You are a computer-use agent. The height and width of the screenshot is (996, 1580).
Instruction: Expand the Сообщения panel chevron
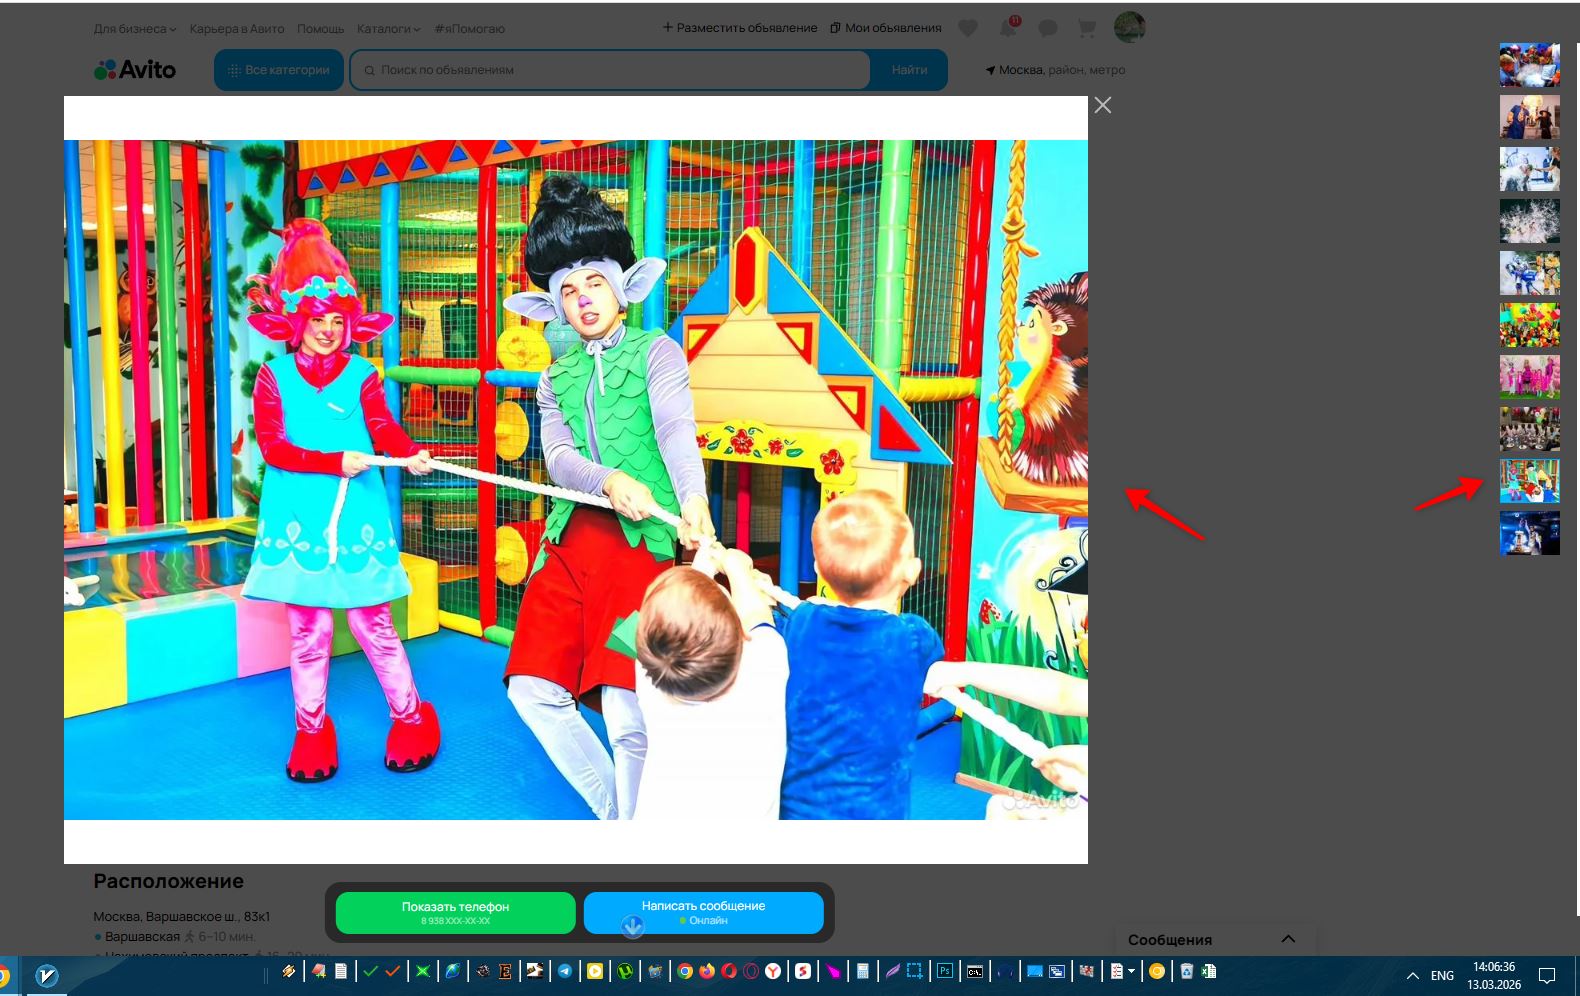coord(1288,939)
